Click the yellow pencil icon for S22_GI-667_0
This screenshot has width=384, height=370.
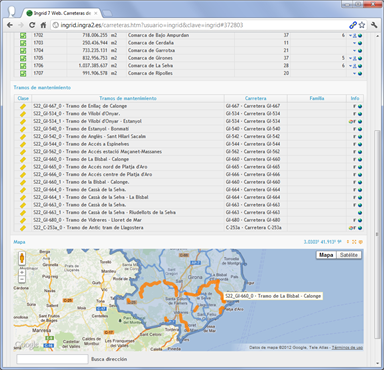[23, 106]
